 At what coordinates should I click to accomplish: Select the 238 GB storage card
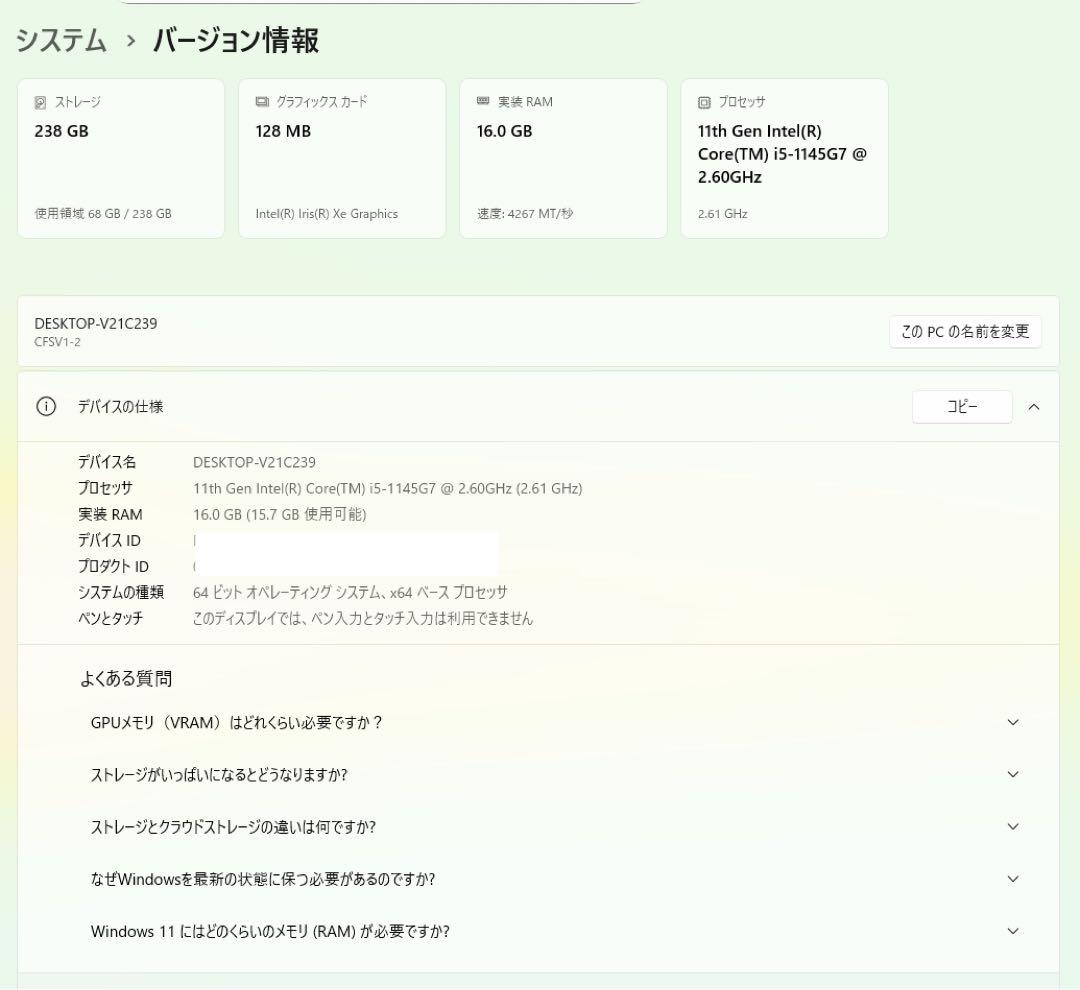pos(120,158)
